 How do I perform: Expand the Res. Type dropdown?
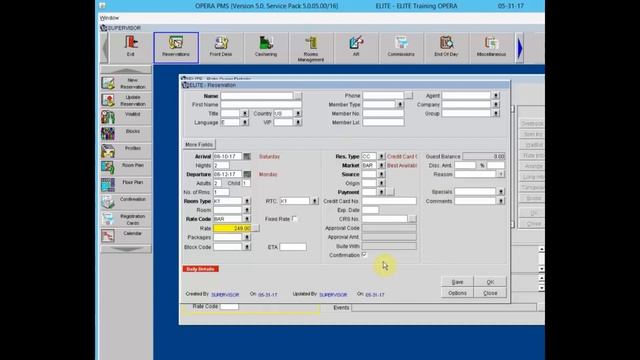[x=381, y=156]
